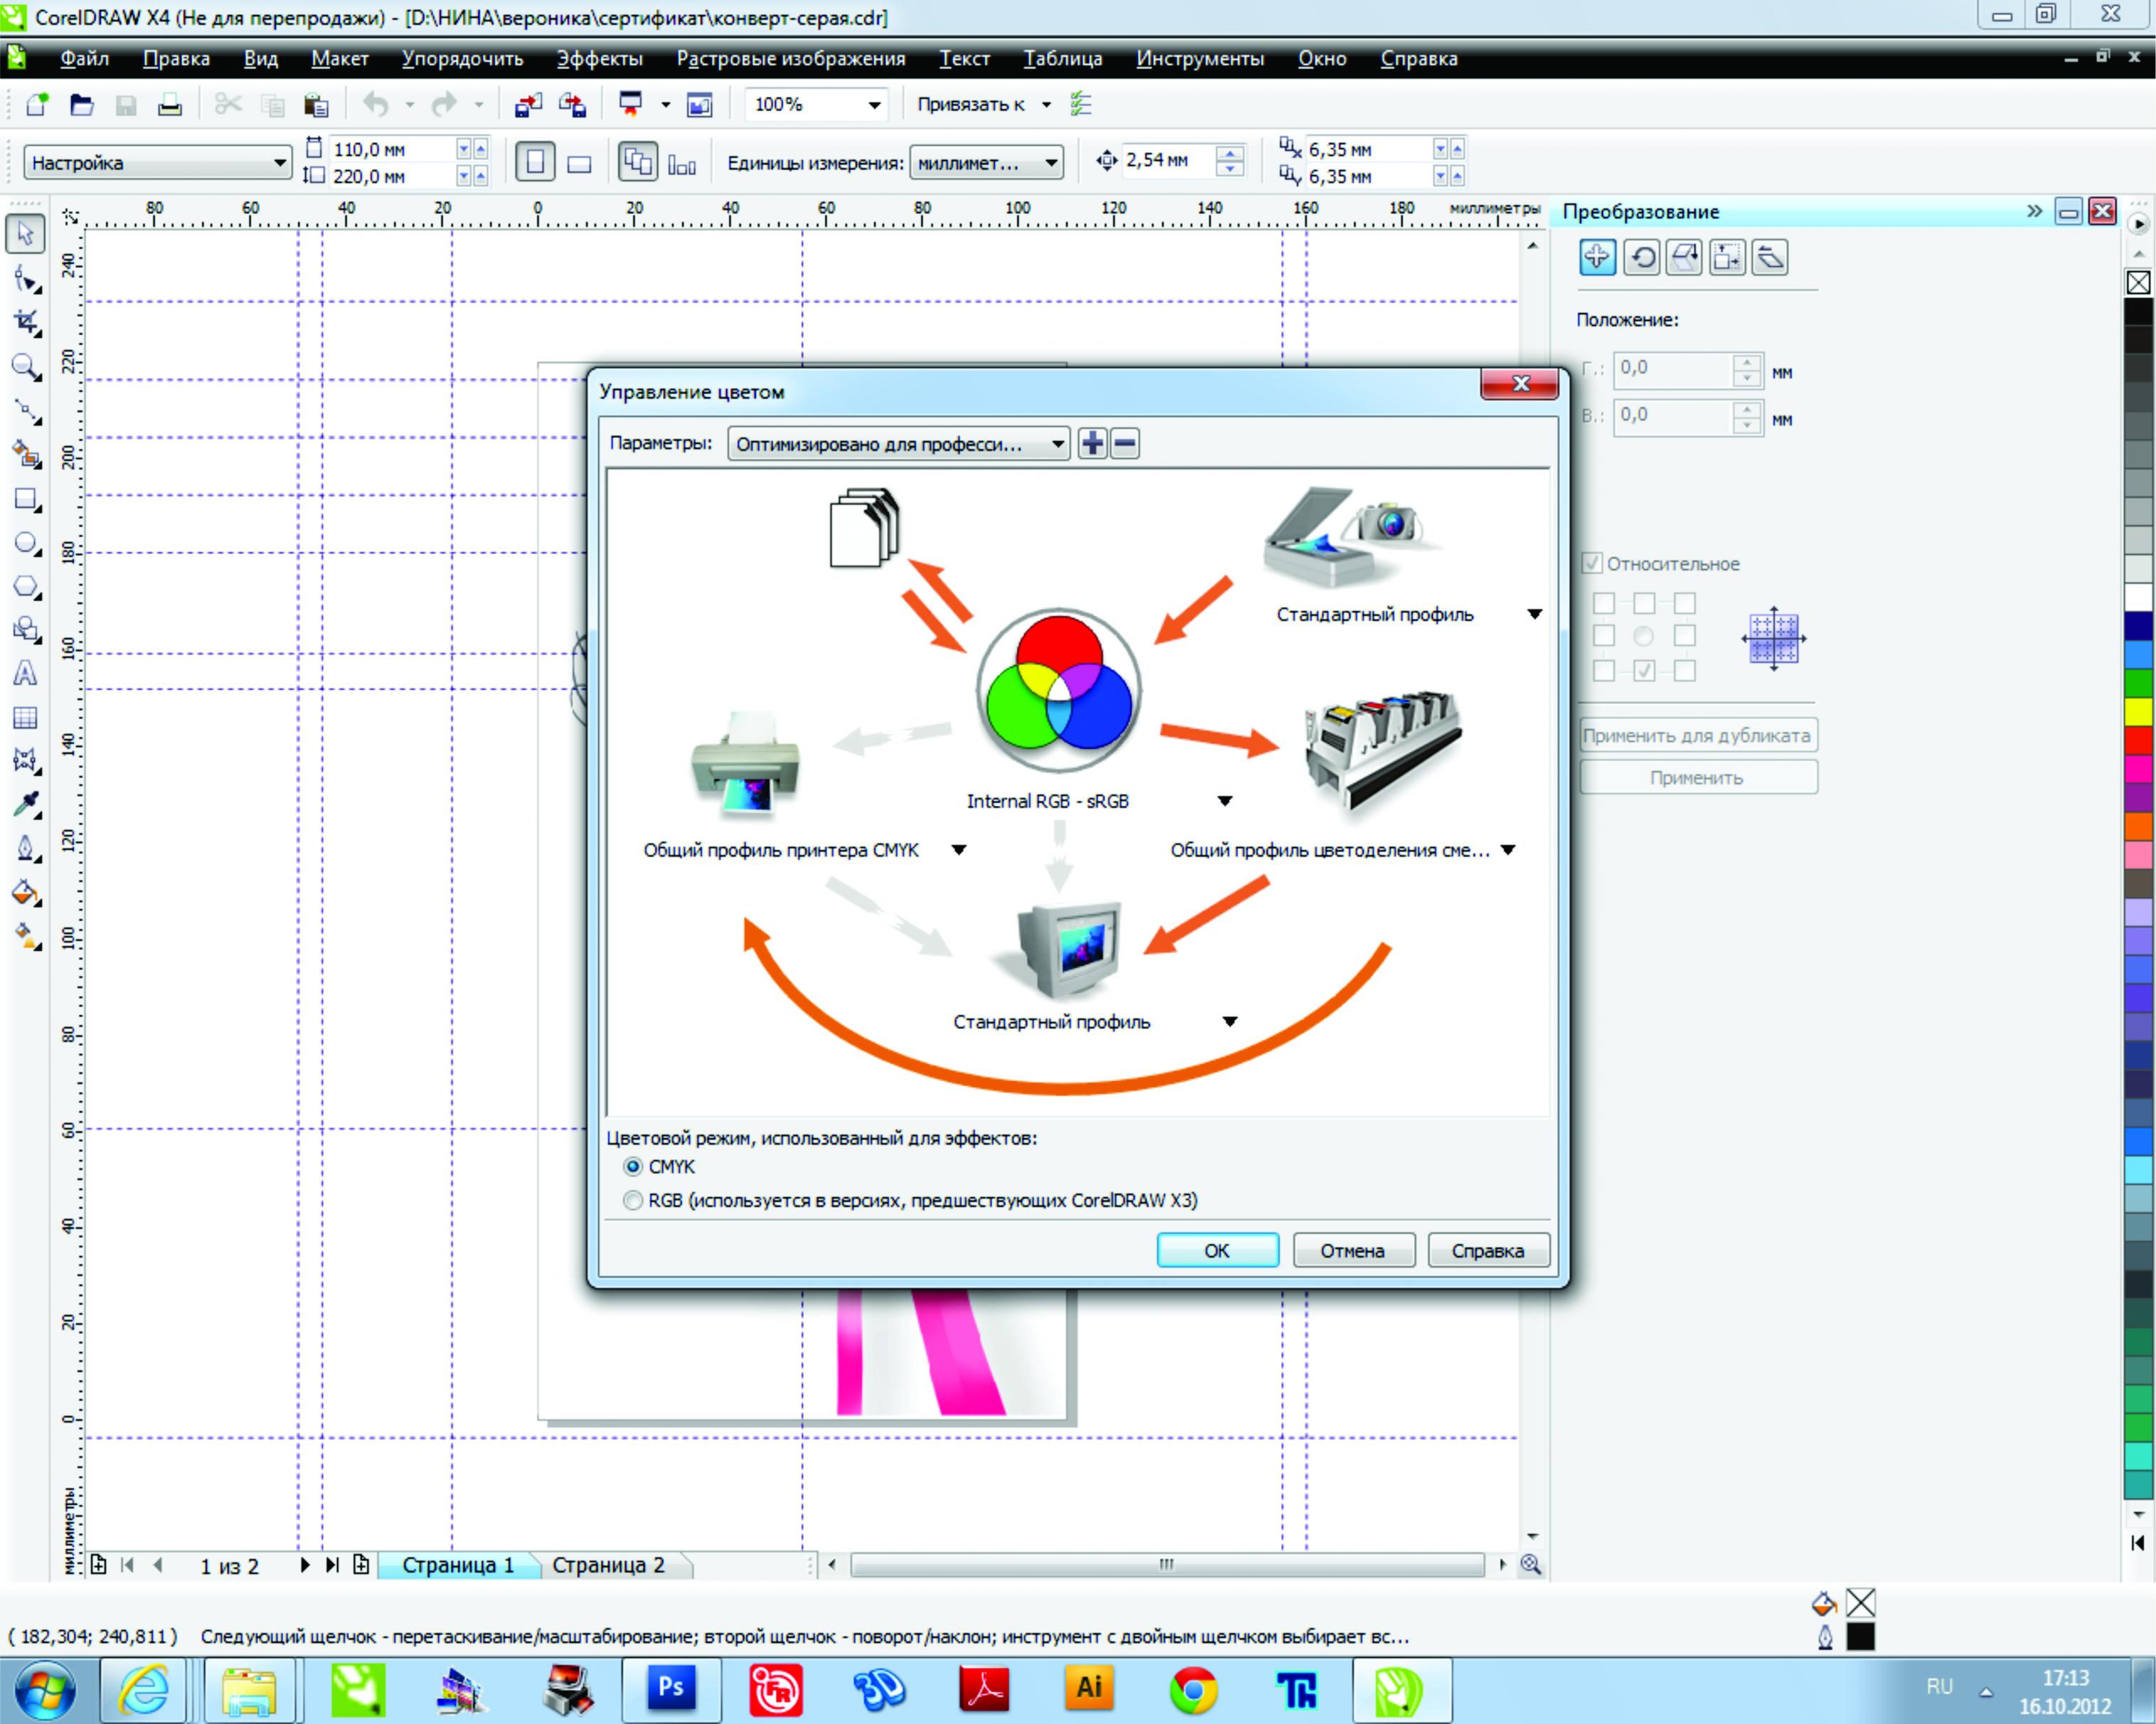The width and height of the screenshot is (2156, 1724).
Task: Open the Файл menu
Action: [84, 59]
